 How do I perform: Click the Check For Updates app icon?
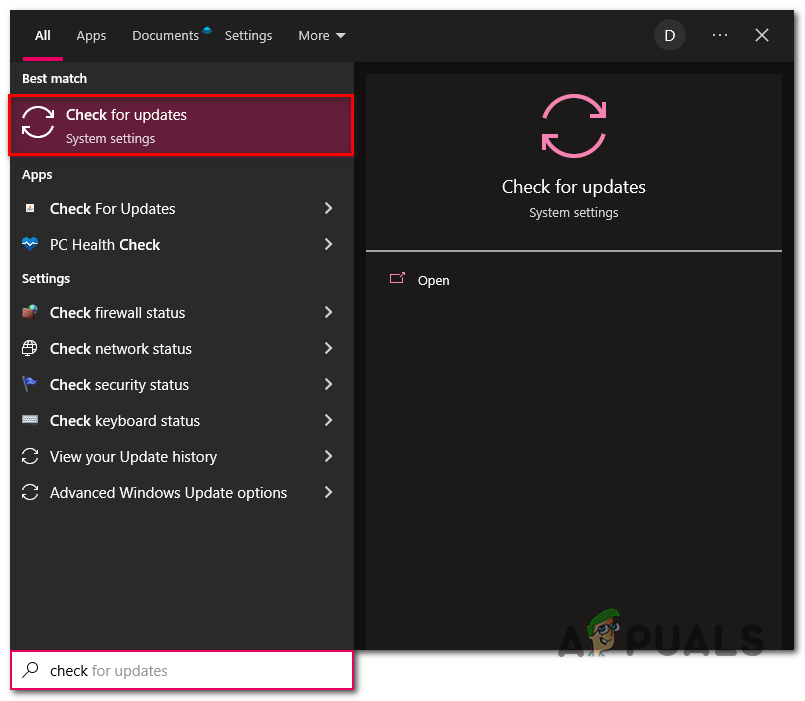point(30,208)
